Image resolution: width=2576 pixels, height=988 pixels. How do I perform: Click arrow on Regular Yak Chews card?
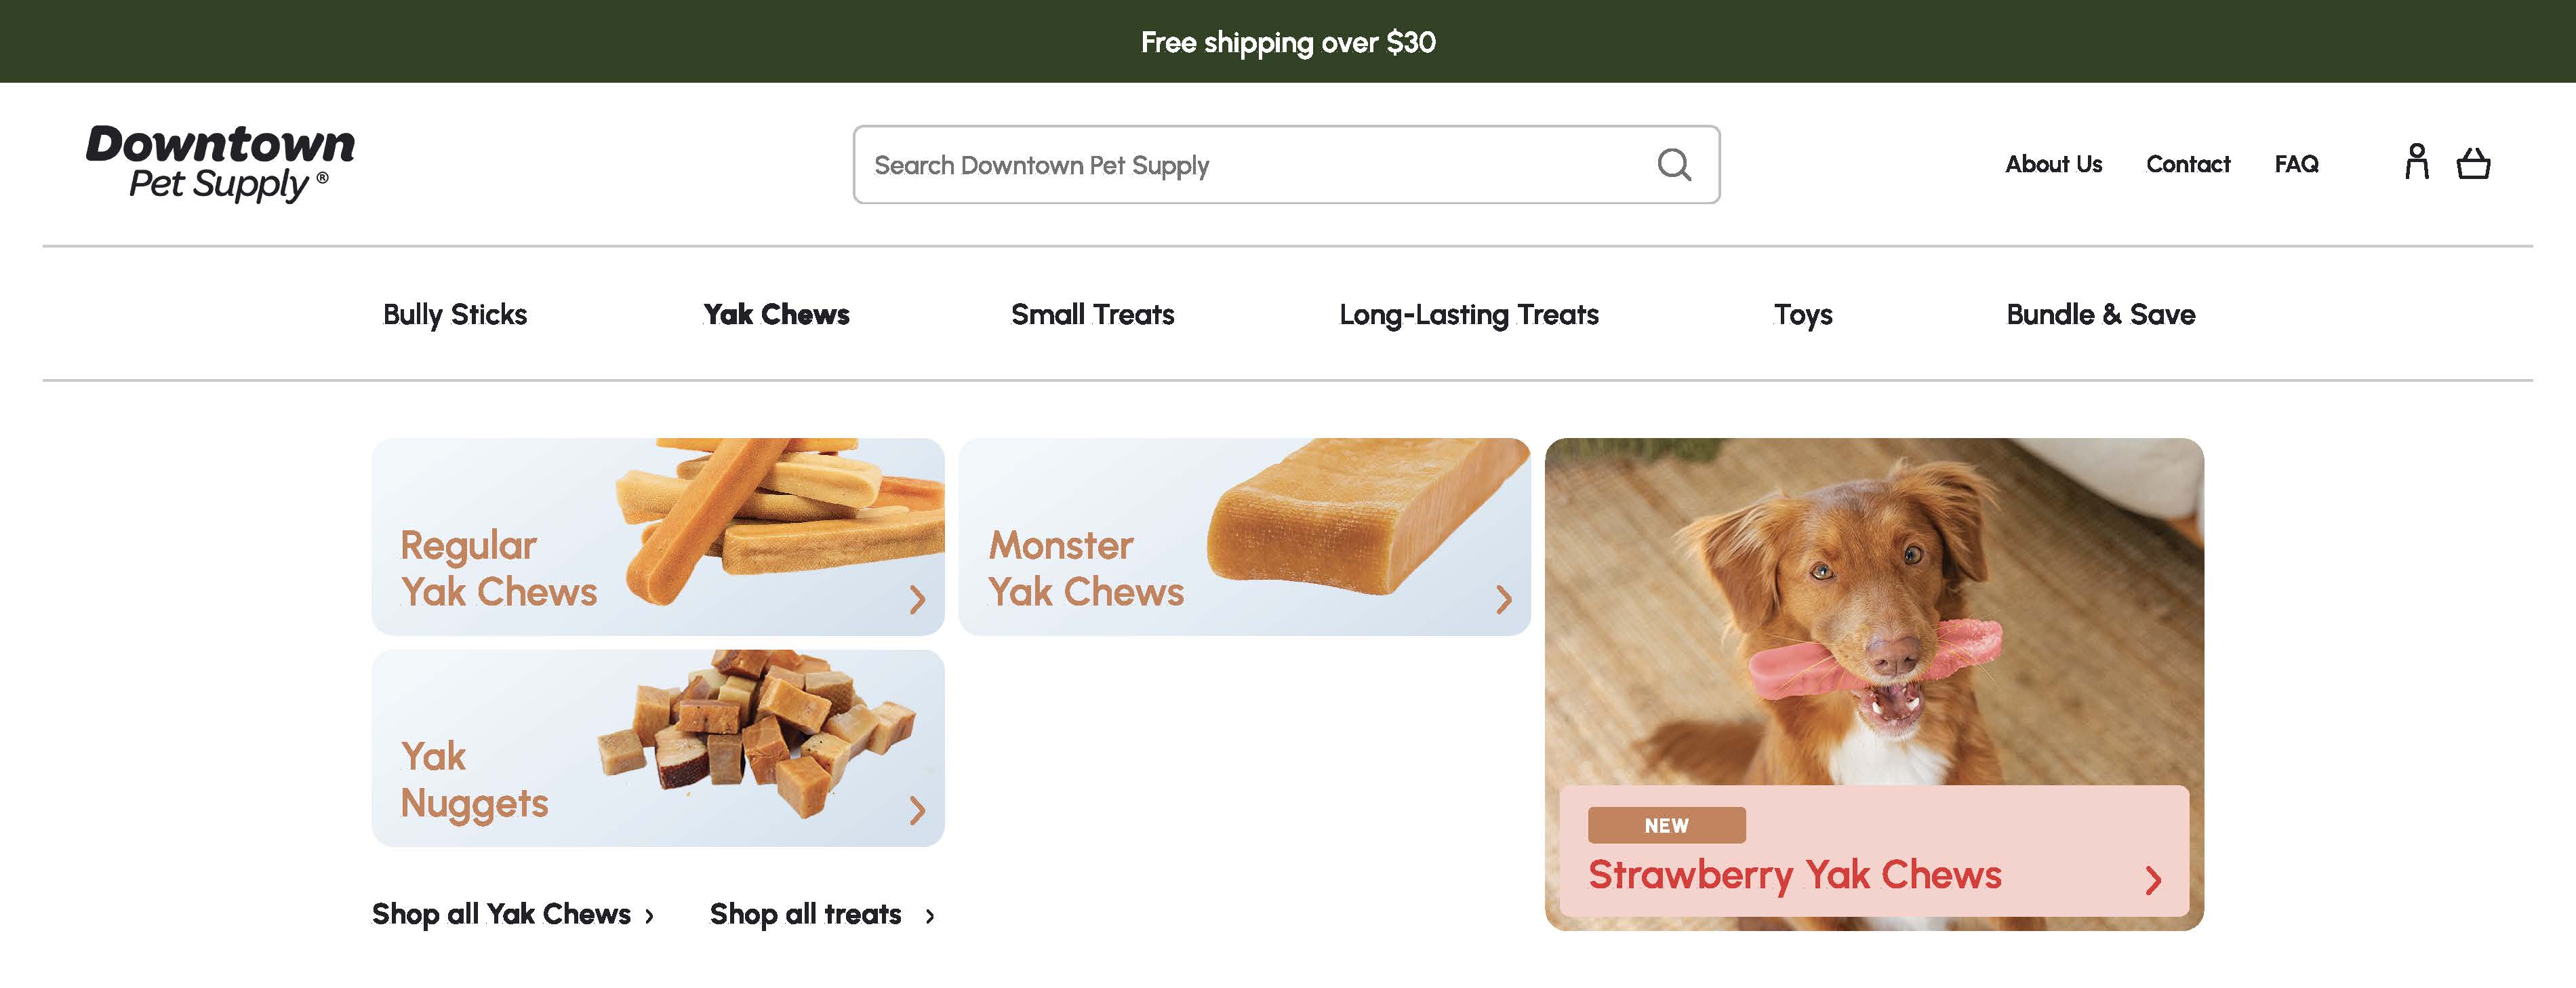tap(917, 599)
